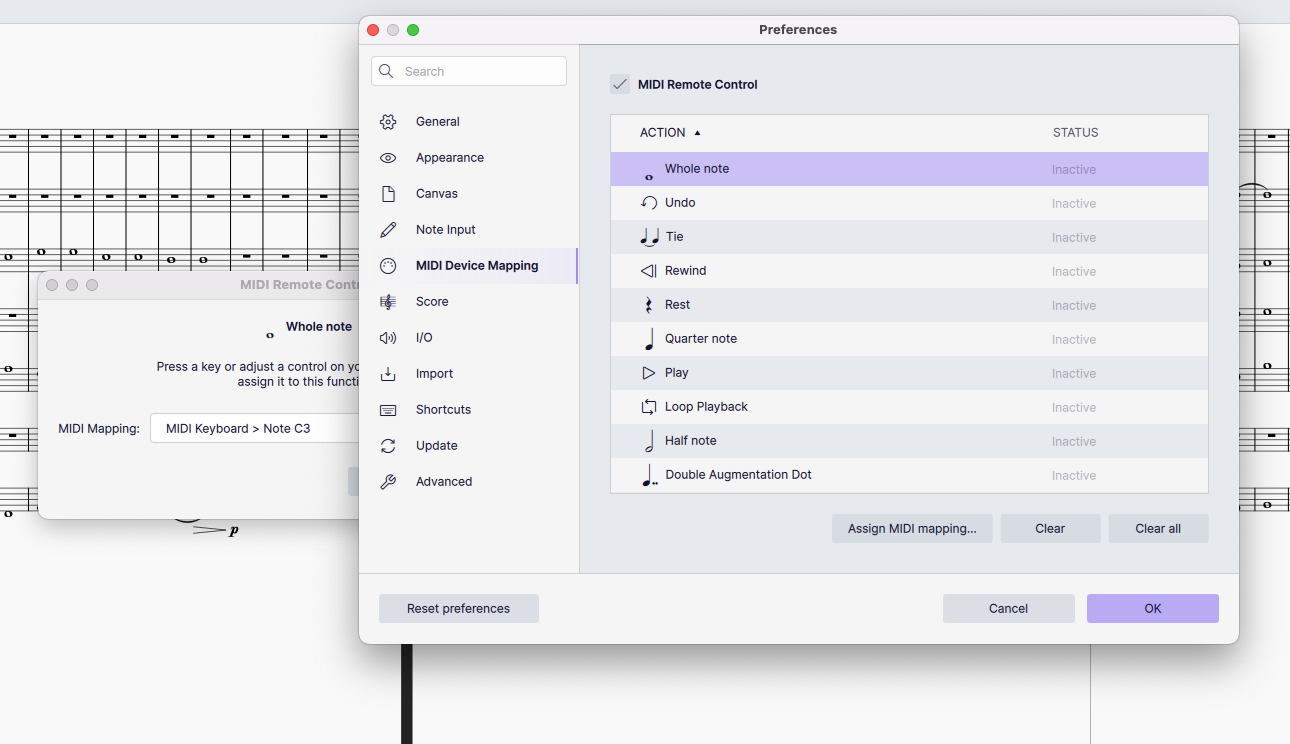Click the Rewind icon in action list
The height and width of the screenshot is (744, 1290).
[649, 271]
